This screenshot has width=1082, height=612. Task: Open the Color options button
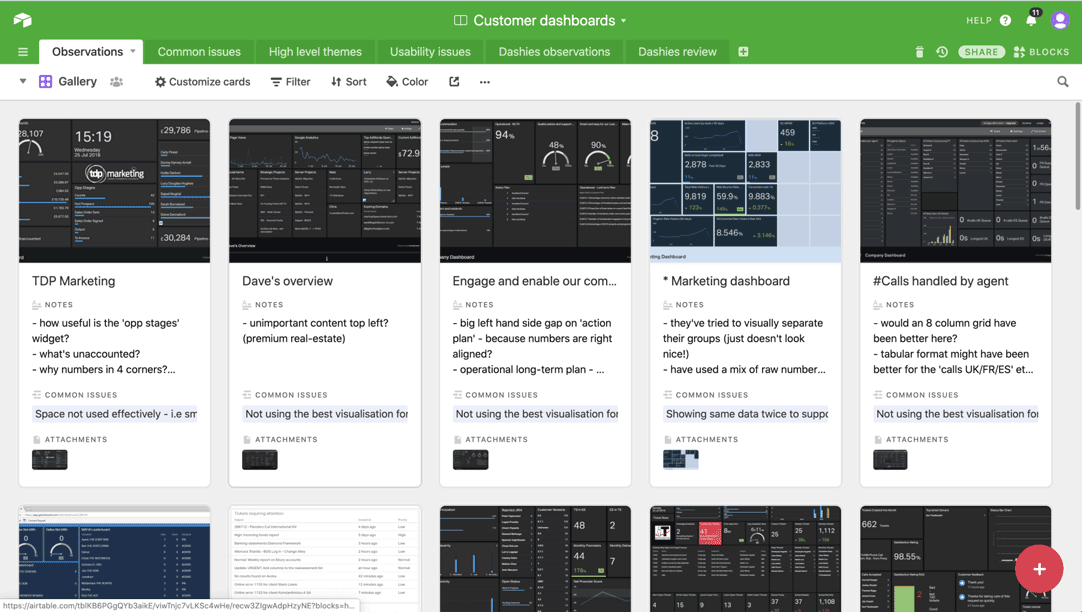click(407, 82)
